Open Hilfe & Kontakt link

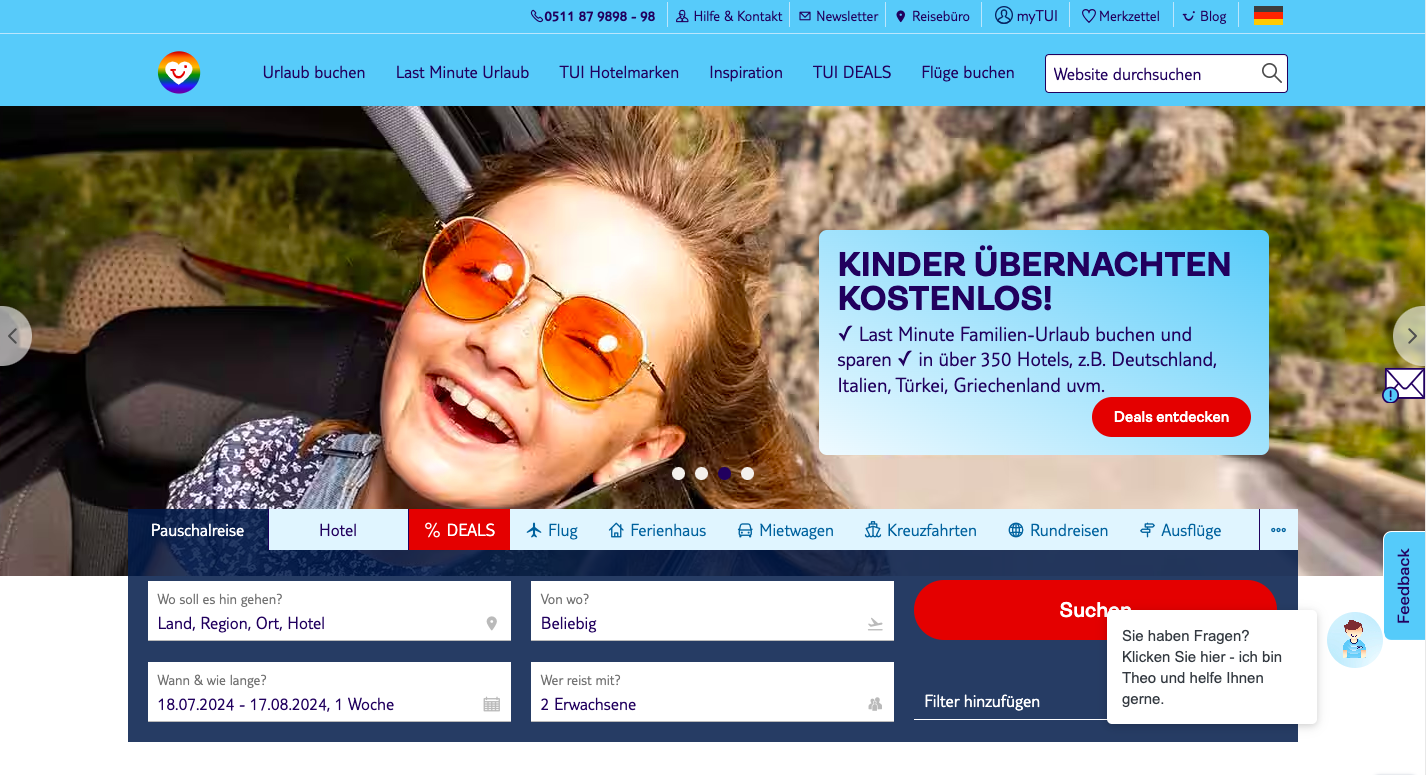729,16
